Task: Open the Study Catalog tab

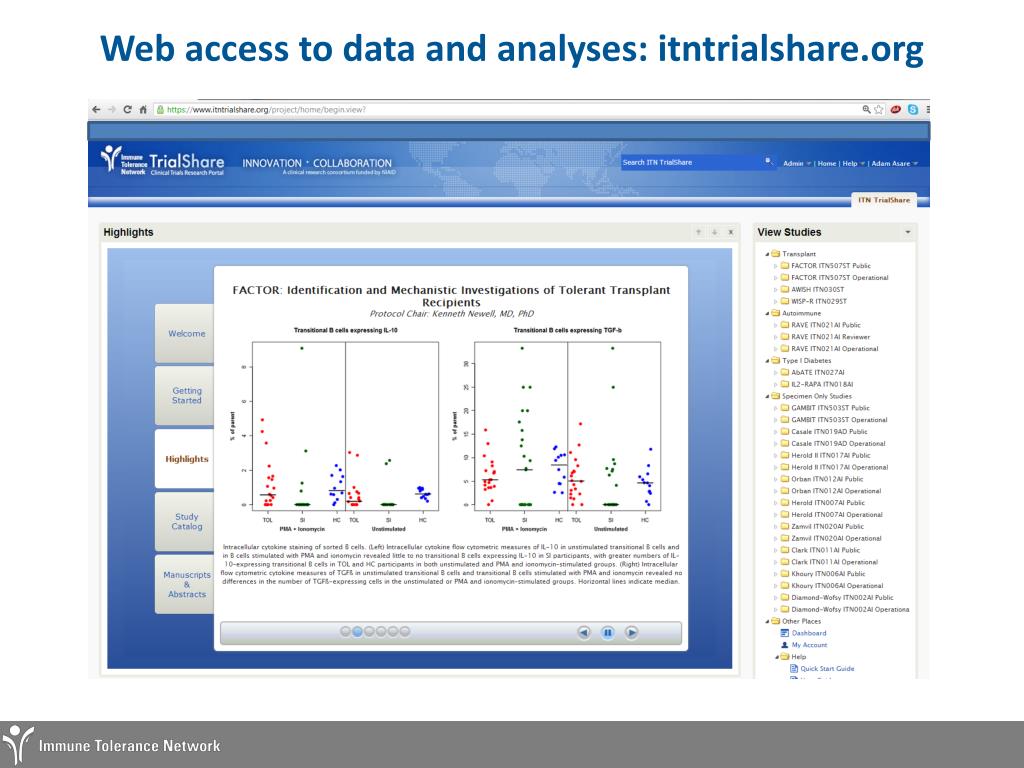Action: click(185, 521)
